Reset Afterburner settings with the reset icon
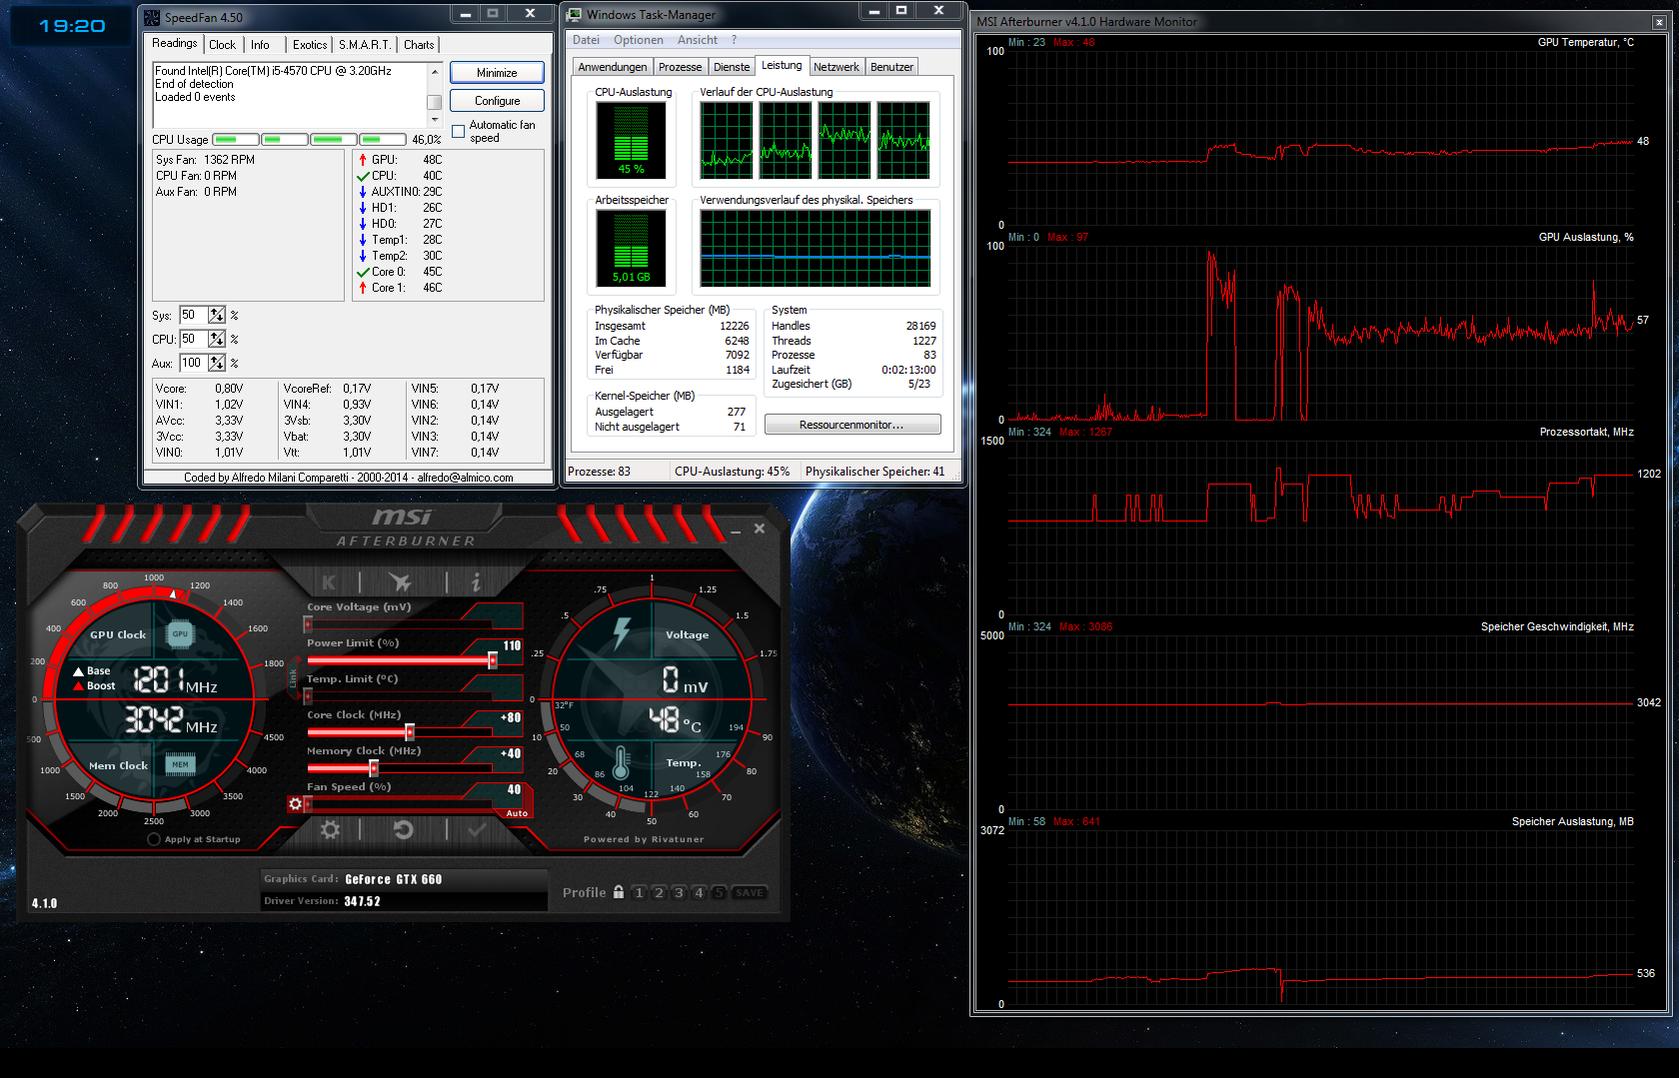This screenshot has height=1078, width=1679. pyautogui.click(x=403, y=829)
